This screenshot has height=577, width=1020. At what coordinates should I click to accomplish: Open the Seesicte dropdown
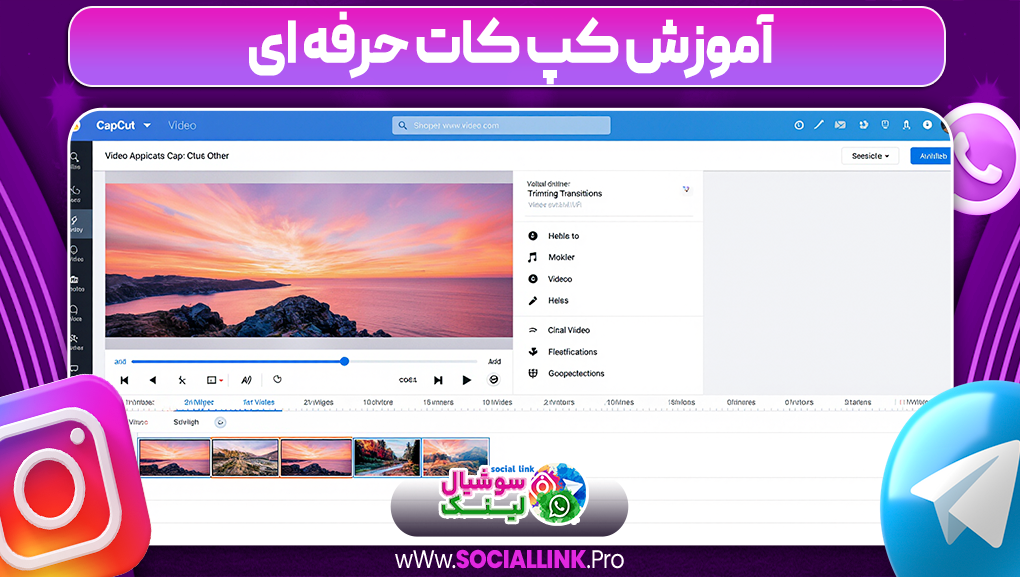870,156
